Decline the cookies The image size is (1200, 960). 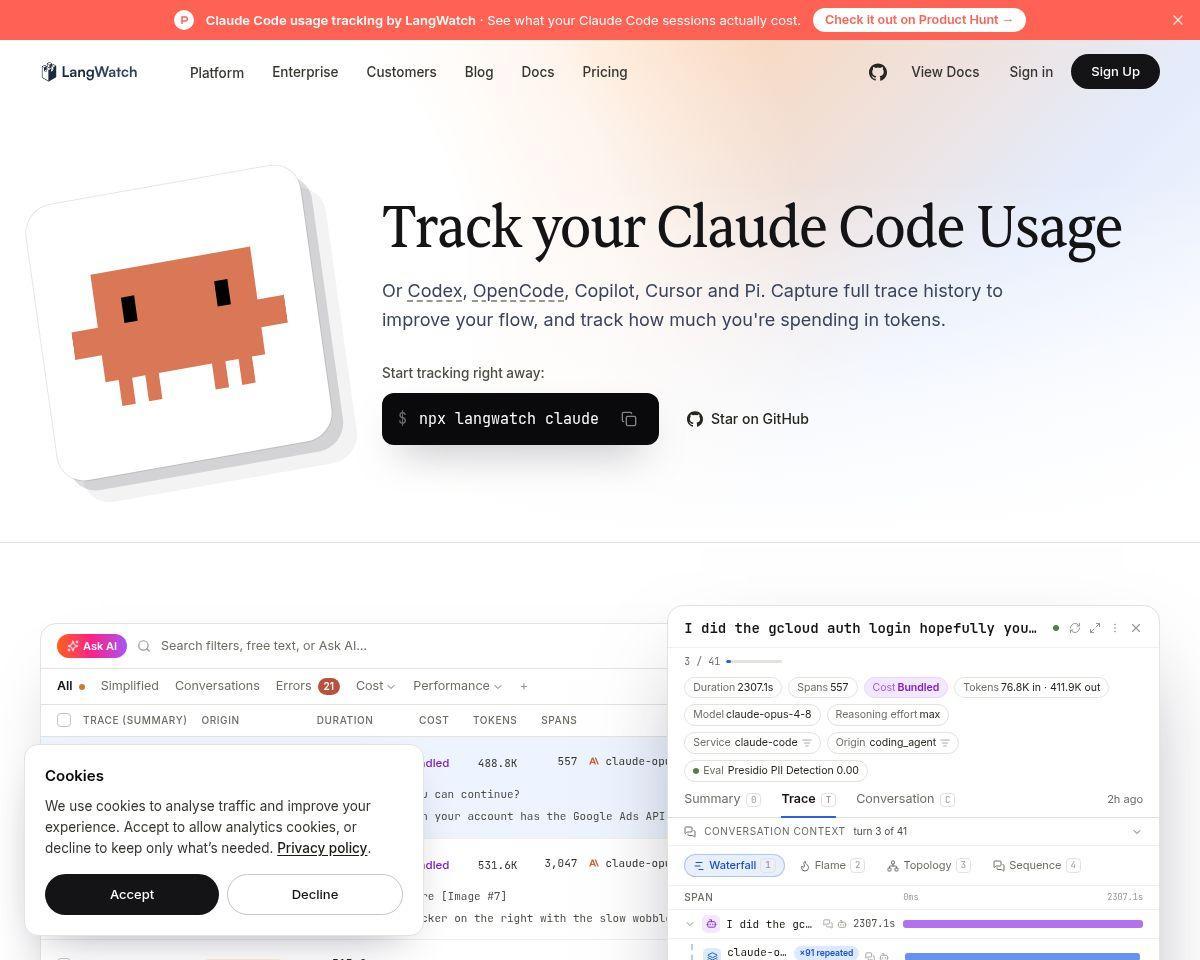(x=315, y=894)
